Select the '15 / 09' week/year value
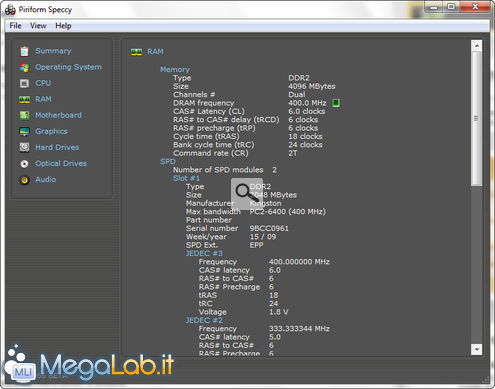 tap(263, 237)
